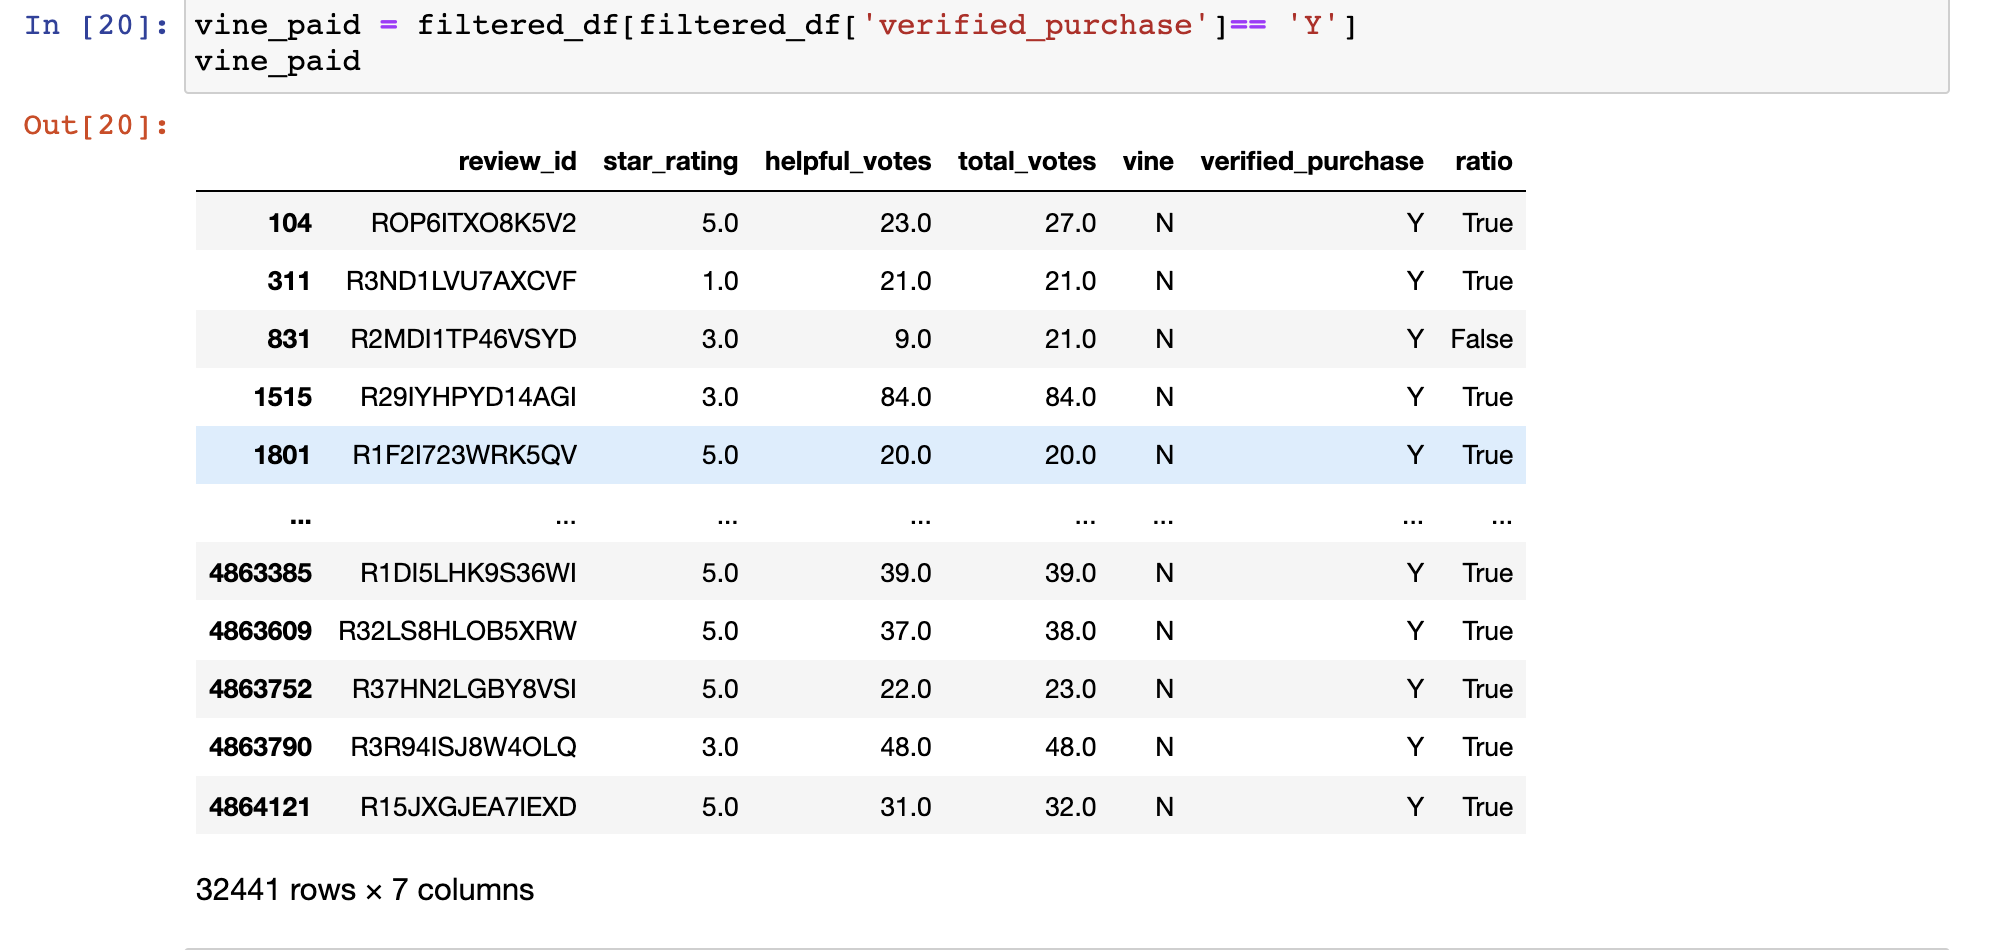Click the review_id column header
Screen dimensions: 1990x950
517,161
